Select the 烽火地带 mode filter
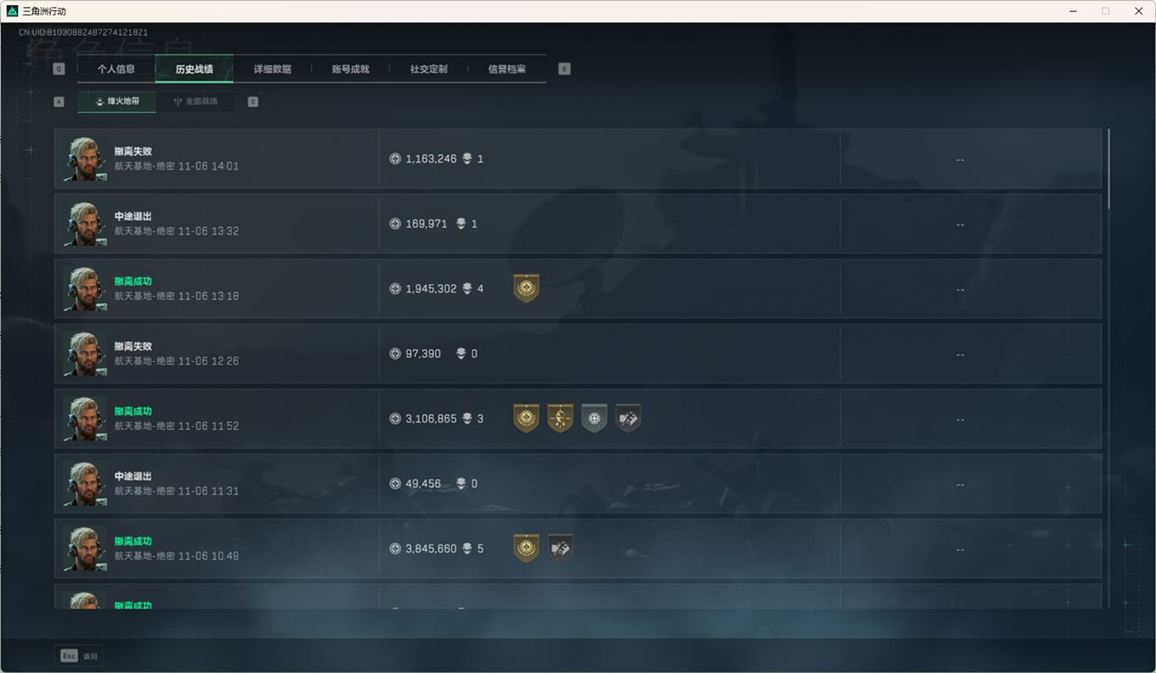Viewport: 1156px width, 673px height. [117, 101]
